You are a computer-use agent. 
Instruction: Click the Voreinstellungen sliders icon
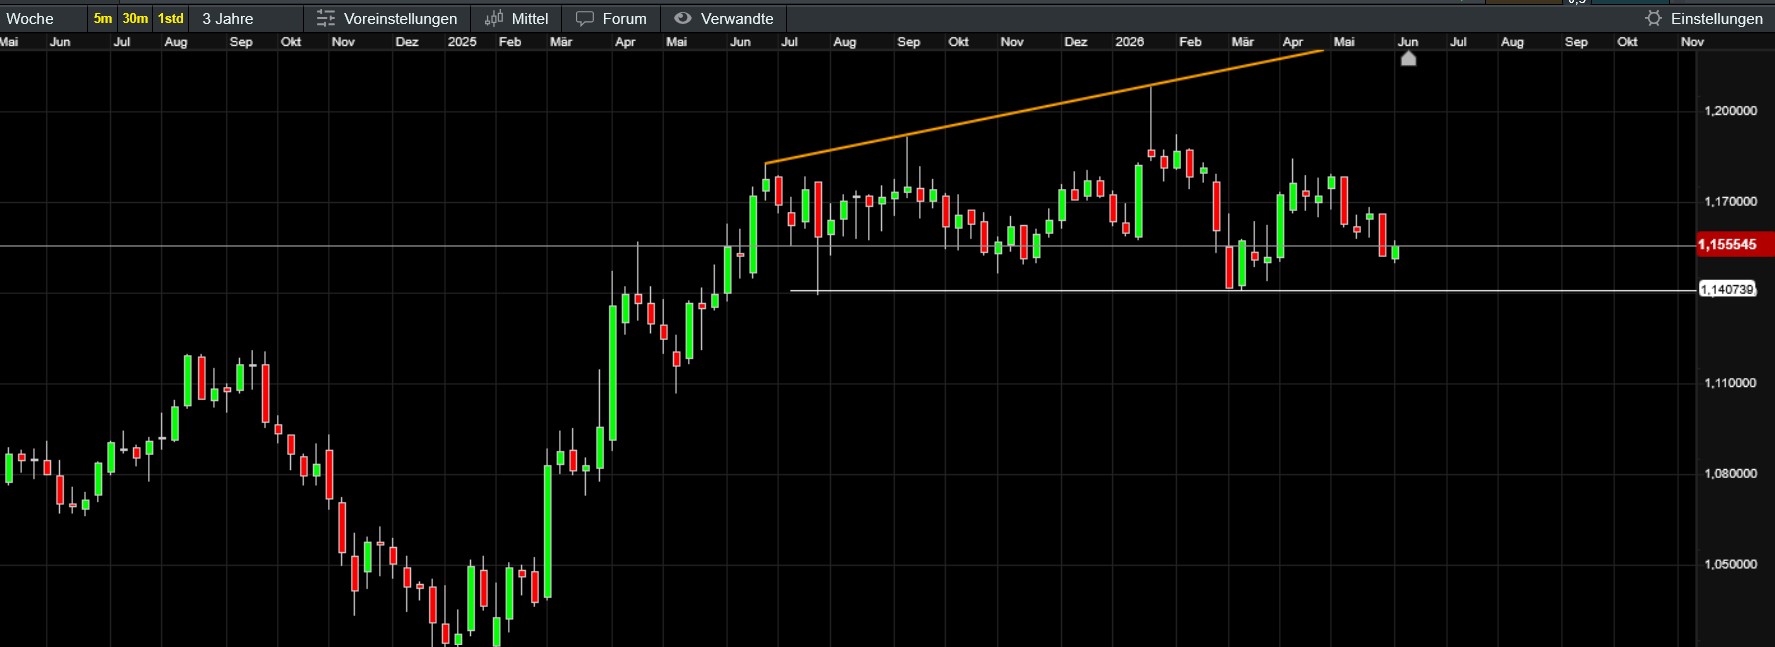[x=325, y=19]
